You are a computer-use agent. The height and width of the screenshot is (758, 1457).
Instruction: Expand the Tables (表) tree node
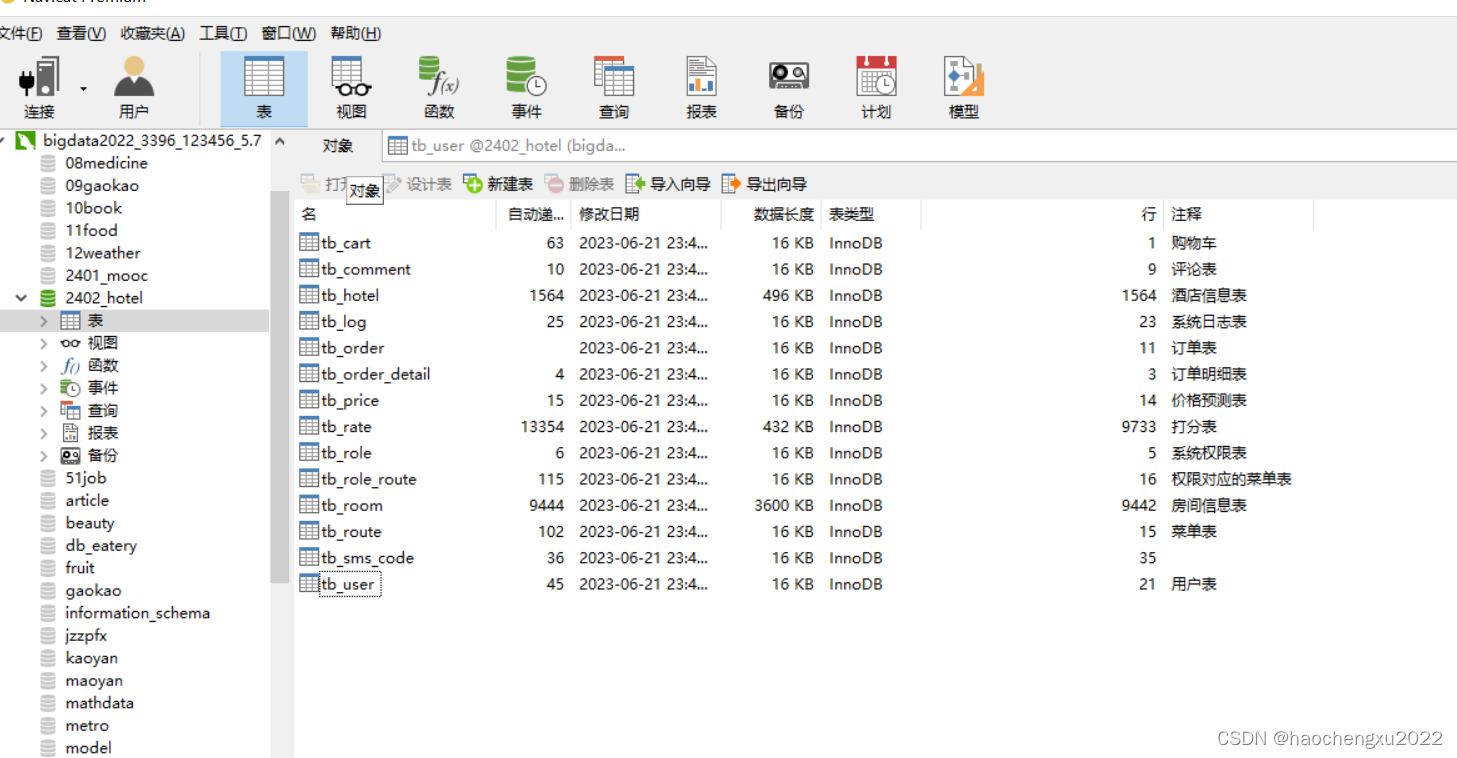point(43,321)
